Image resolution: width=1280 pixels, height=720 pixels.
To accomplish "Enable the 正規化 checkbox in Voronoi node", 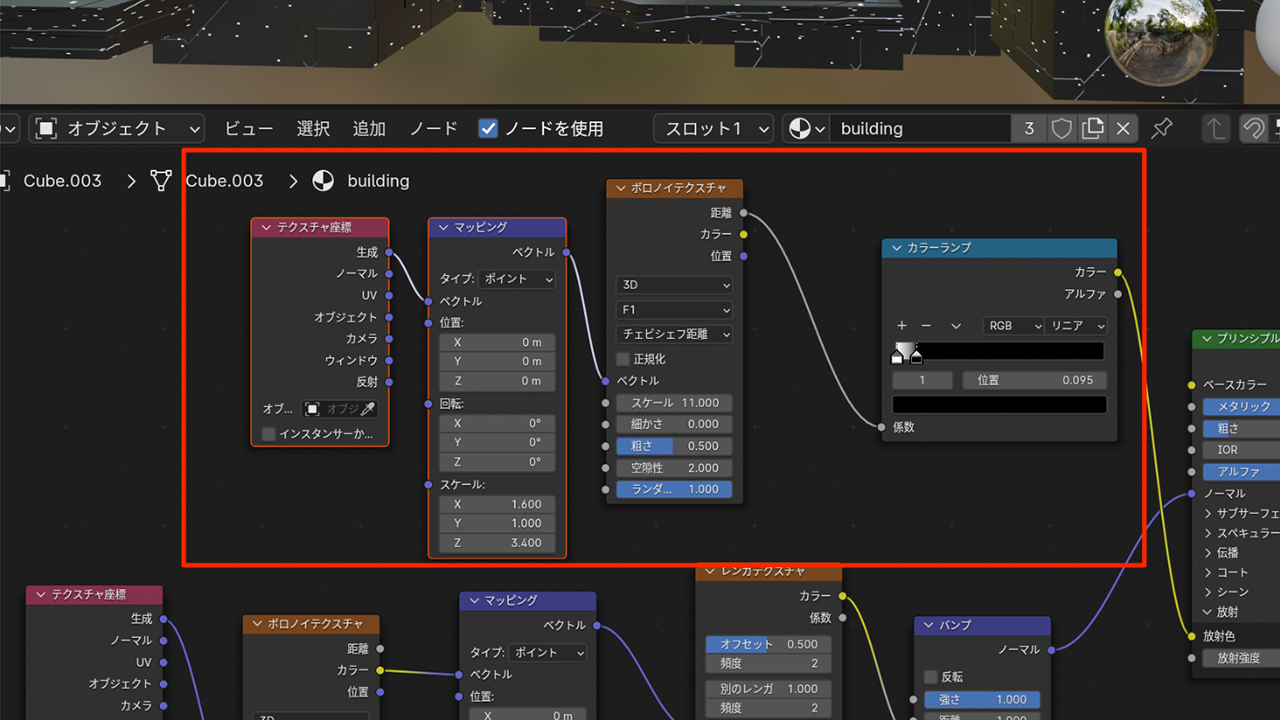I will [623, 359].
